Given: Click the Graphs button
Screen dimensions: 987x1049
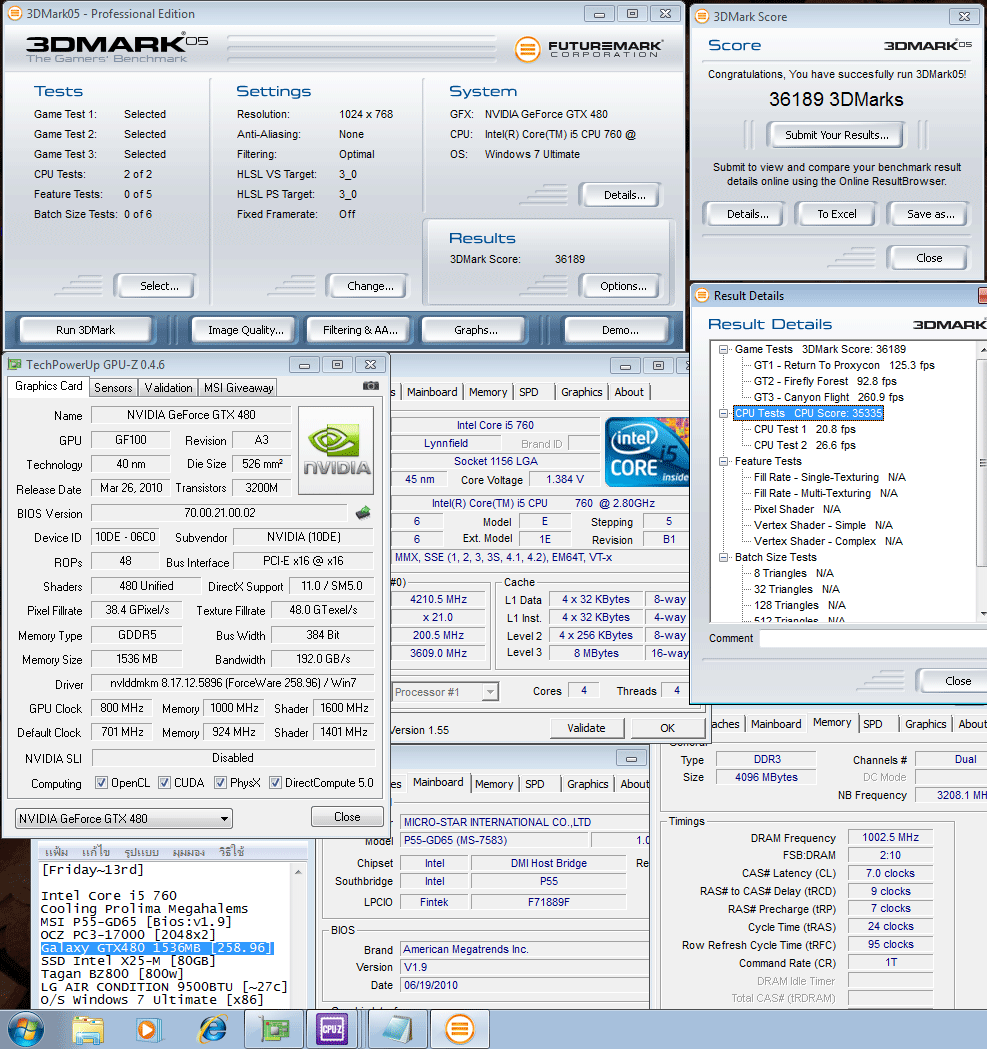Looking at the screenshot, I should 476,330.
